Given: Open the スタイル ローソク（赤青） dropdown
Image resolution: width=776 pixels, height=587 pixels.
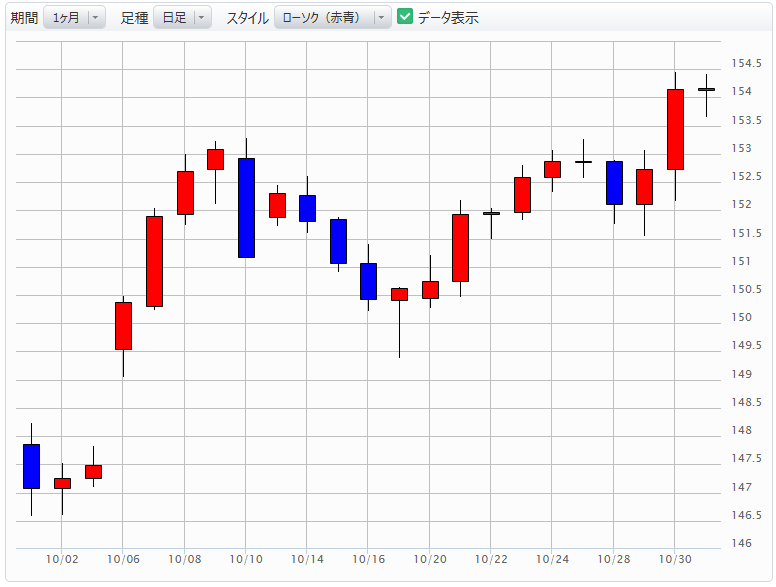Looking at the screenshot, I should (332, 18).
